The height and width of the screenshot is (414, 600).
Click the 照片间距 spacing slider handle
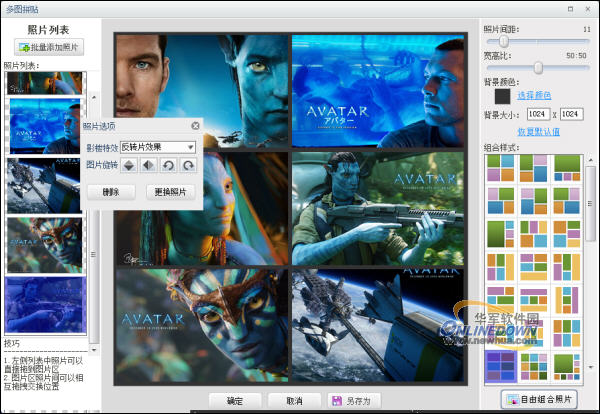coord(503,42)
